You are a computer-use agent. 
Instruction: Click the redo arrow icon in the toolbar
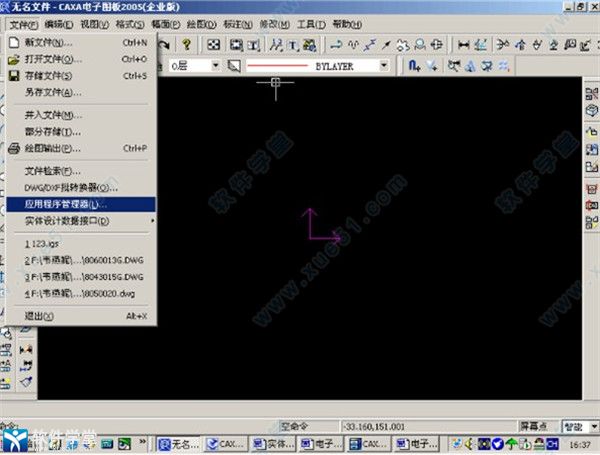point(165,44)
